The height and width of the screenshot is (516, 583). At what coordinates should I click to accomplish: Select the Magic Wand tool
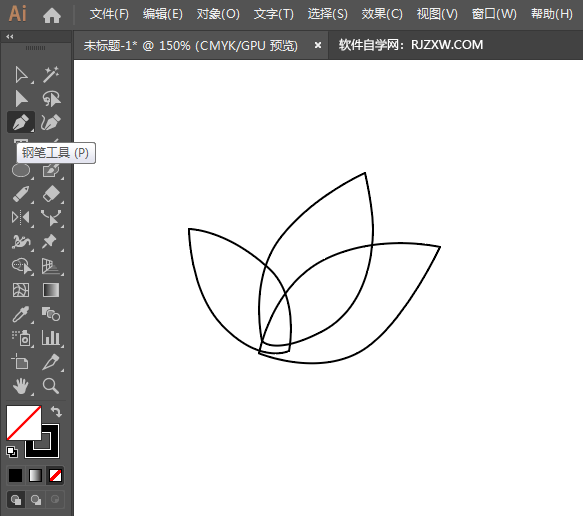pos(51,75)
